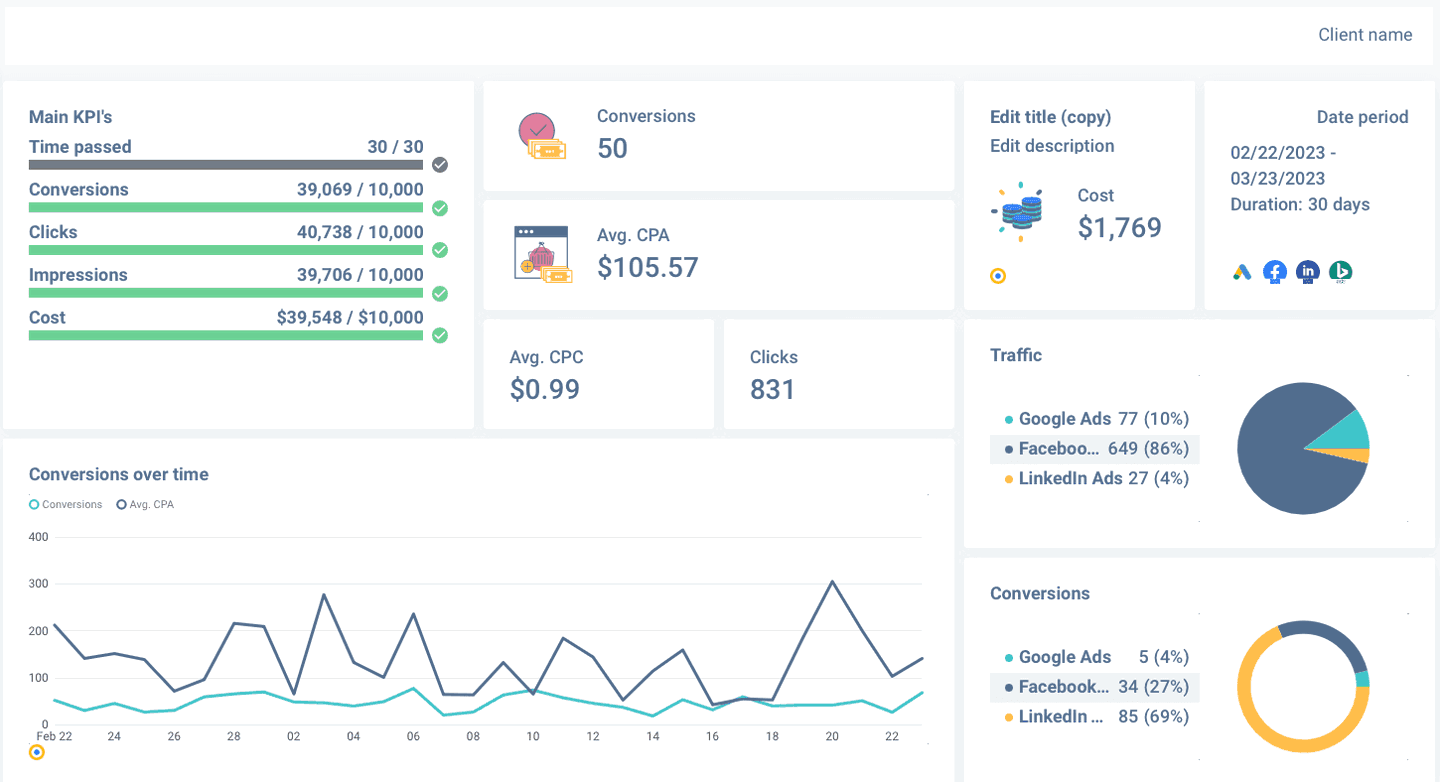Click the Cost KPI progress bar

pyautogui.click(x=225, y=335)
